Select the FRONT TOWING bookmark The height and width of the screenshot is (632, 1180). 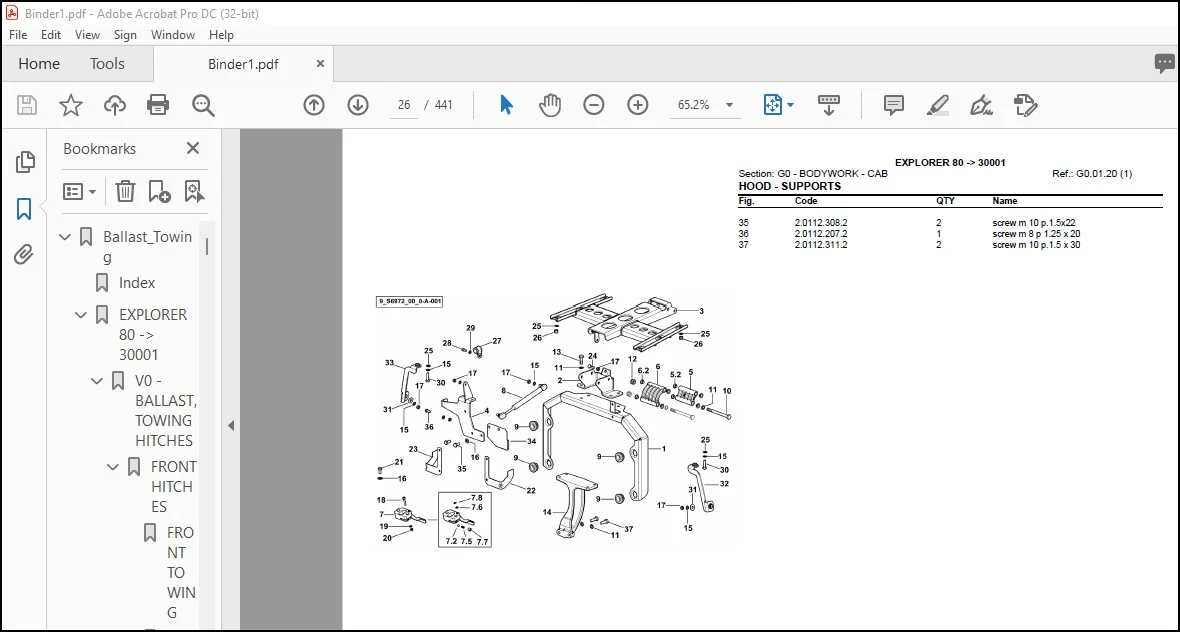click(x=181, y=573)
